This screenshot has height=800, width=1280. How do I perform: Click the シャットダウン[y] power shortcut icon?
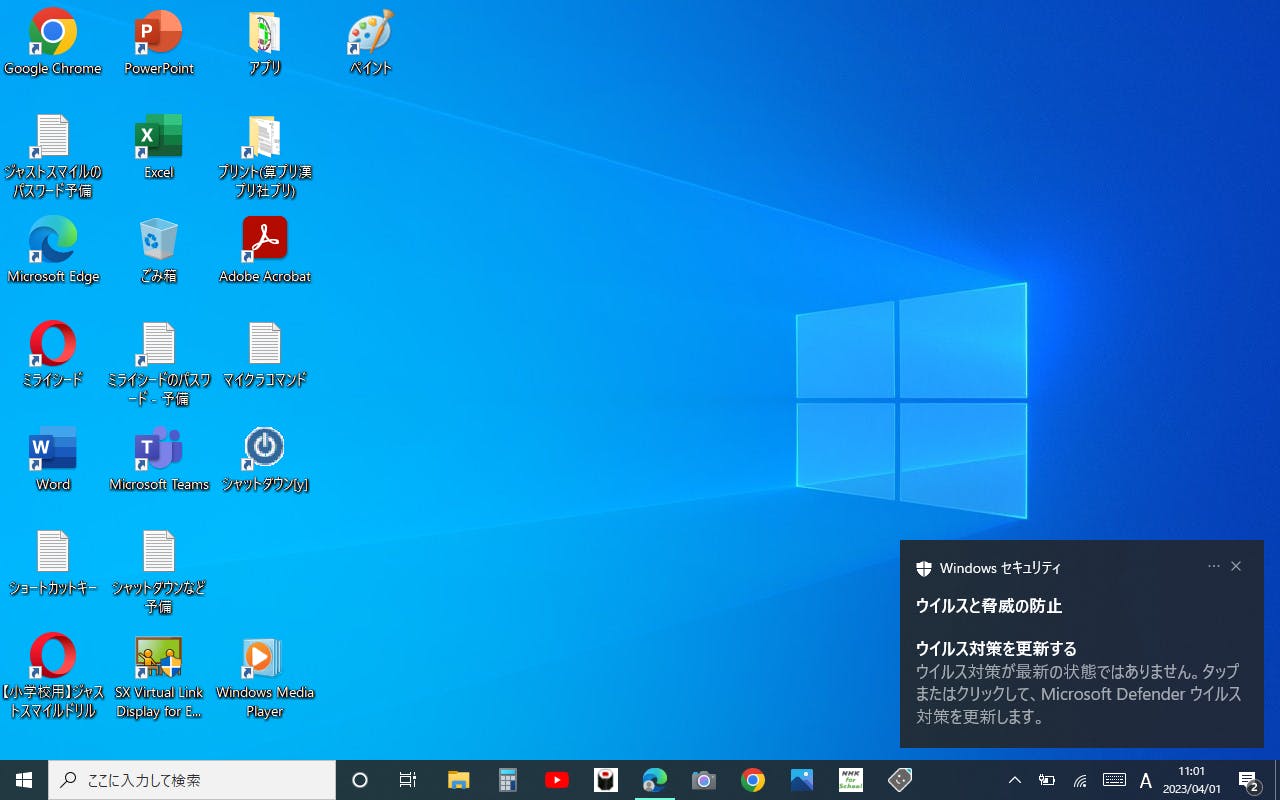[265, 449]
